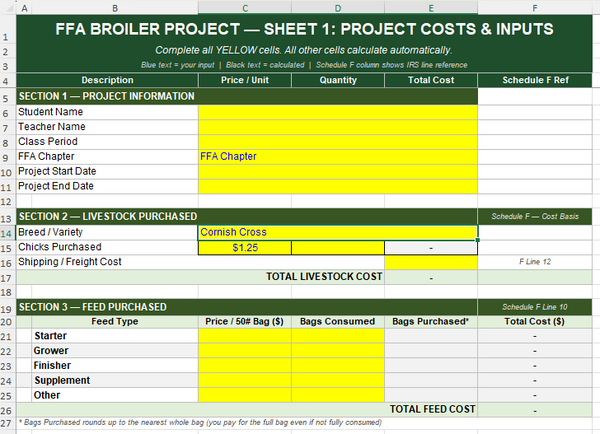Select column A header

24,8
